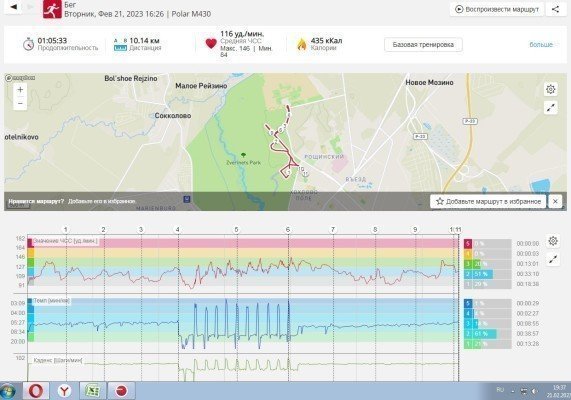Select lap marker 4 on timeline
The width and height of the screenshot is (571, 400).
click(x=178, y=230)
